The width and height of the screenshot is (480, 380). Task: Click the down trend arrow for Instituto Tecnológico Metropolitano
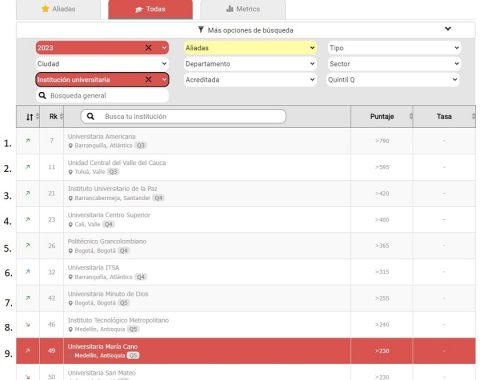coord(28,324)
